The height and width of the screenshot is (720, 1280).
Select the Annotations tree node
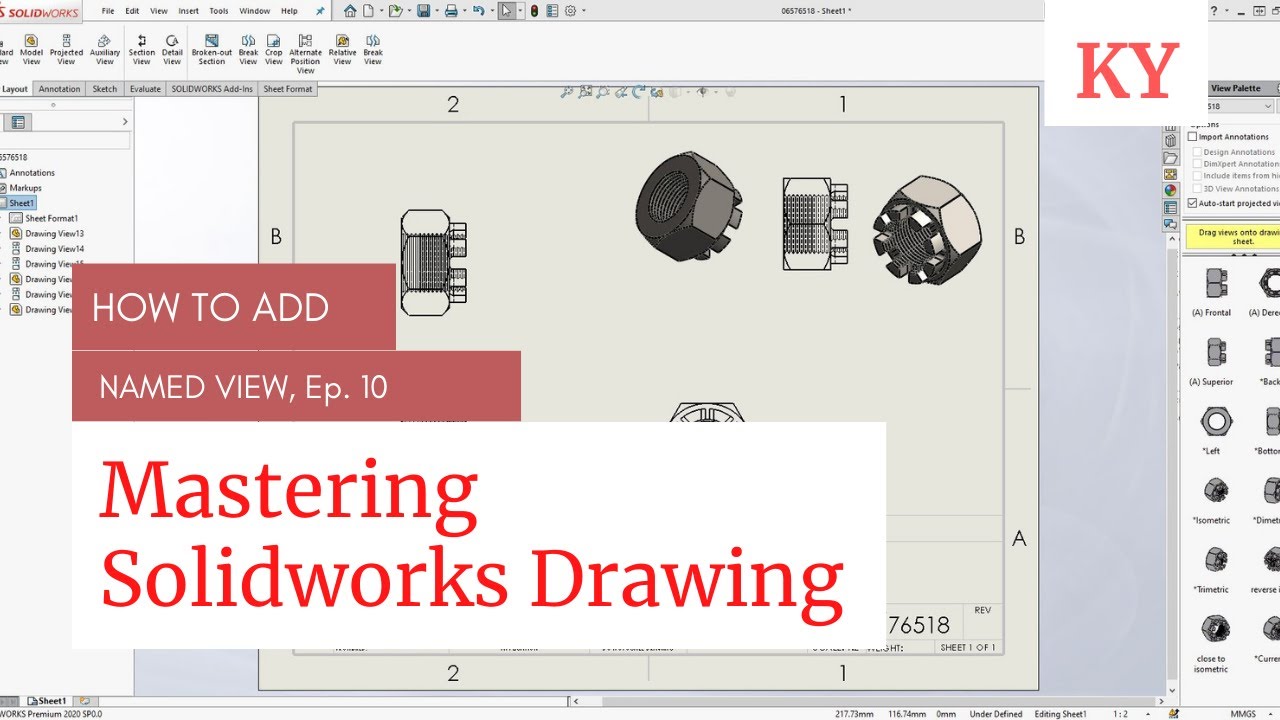click(27, 173)
